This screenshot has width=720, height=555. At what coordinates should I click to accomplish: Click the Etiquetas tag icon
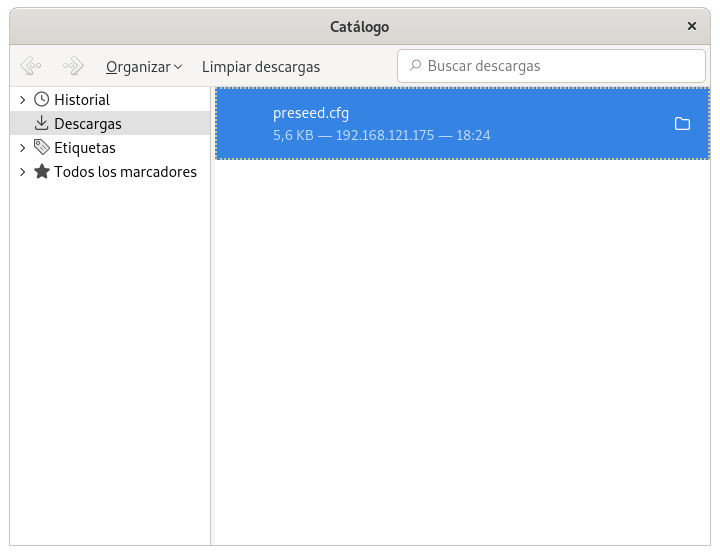click(41, 148)
